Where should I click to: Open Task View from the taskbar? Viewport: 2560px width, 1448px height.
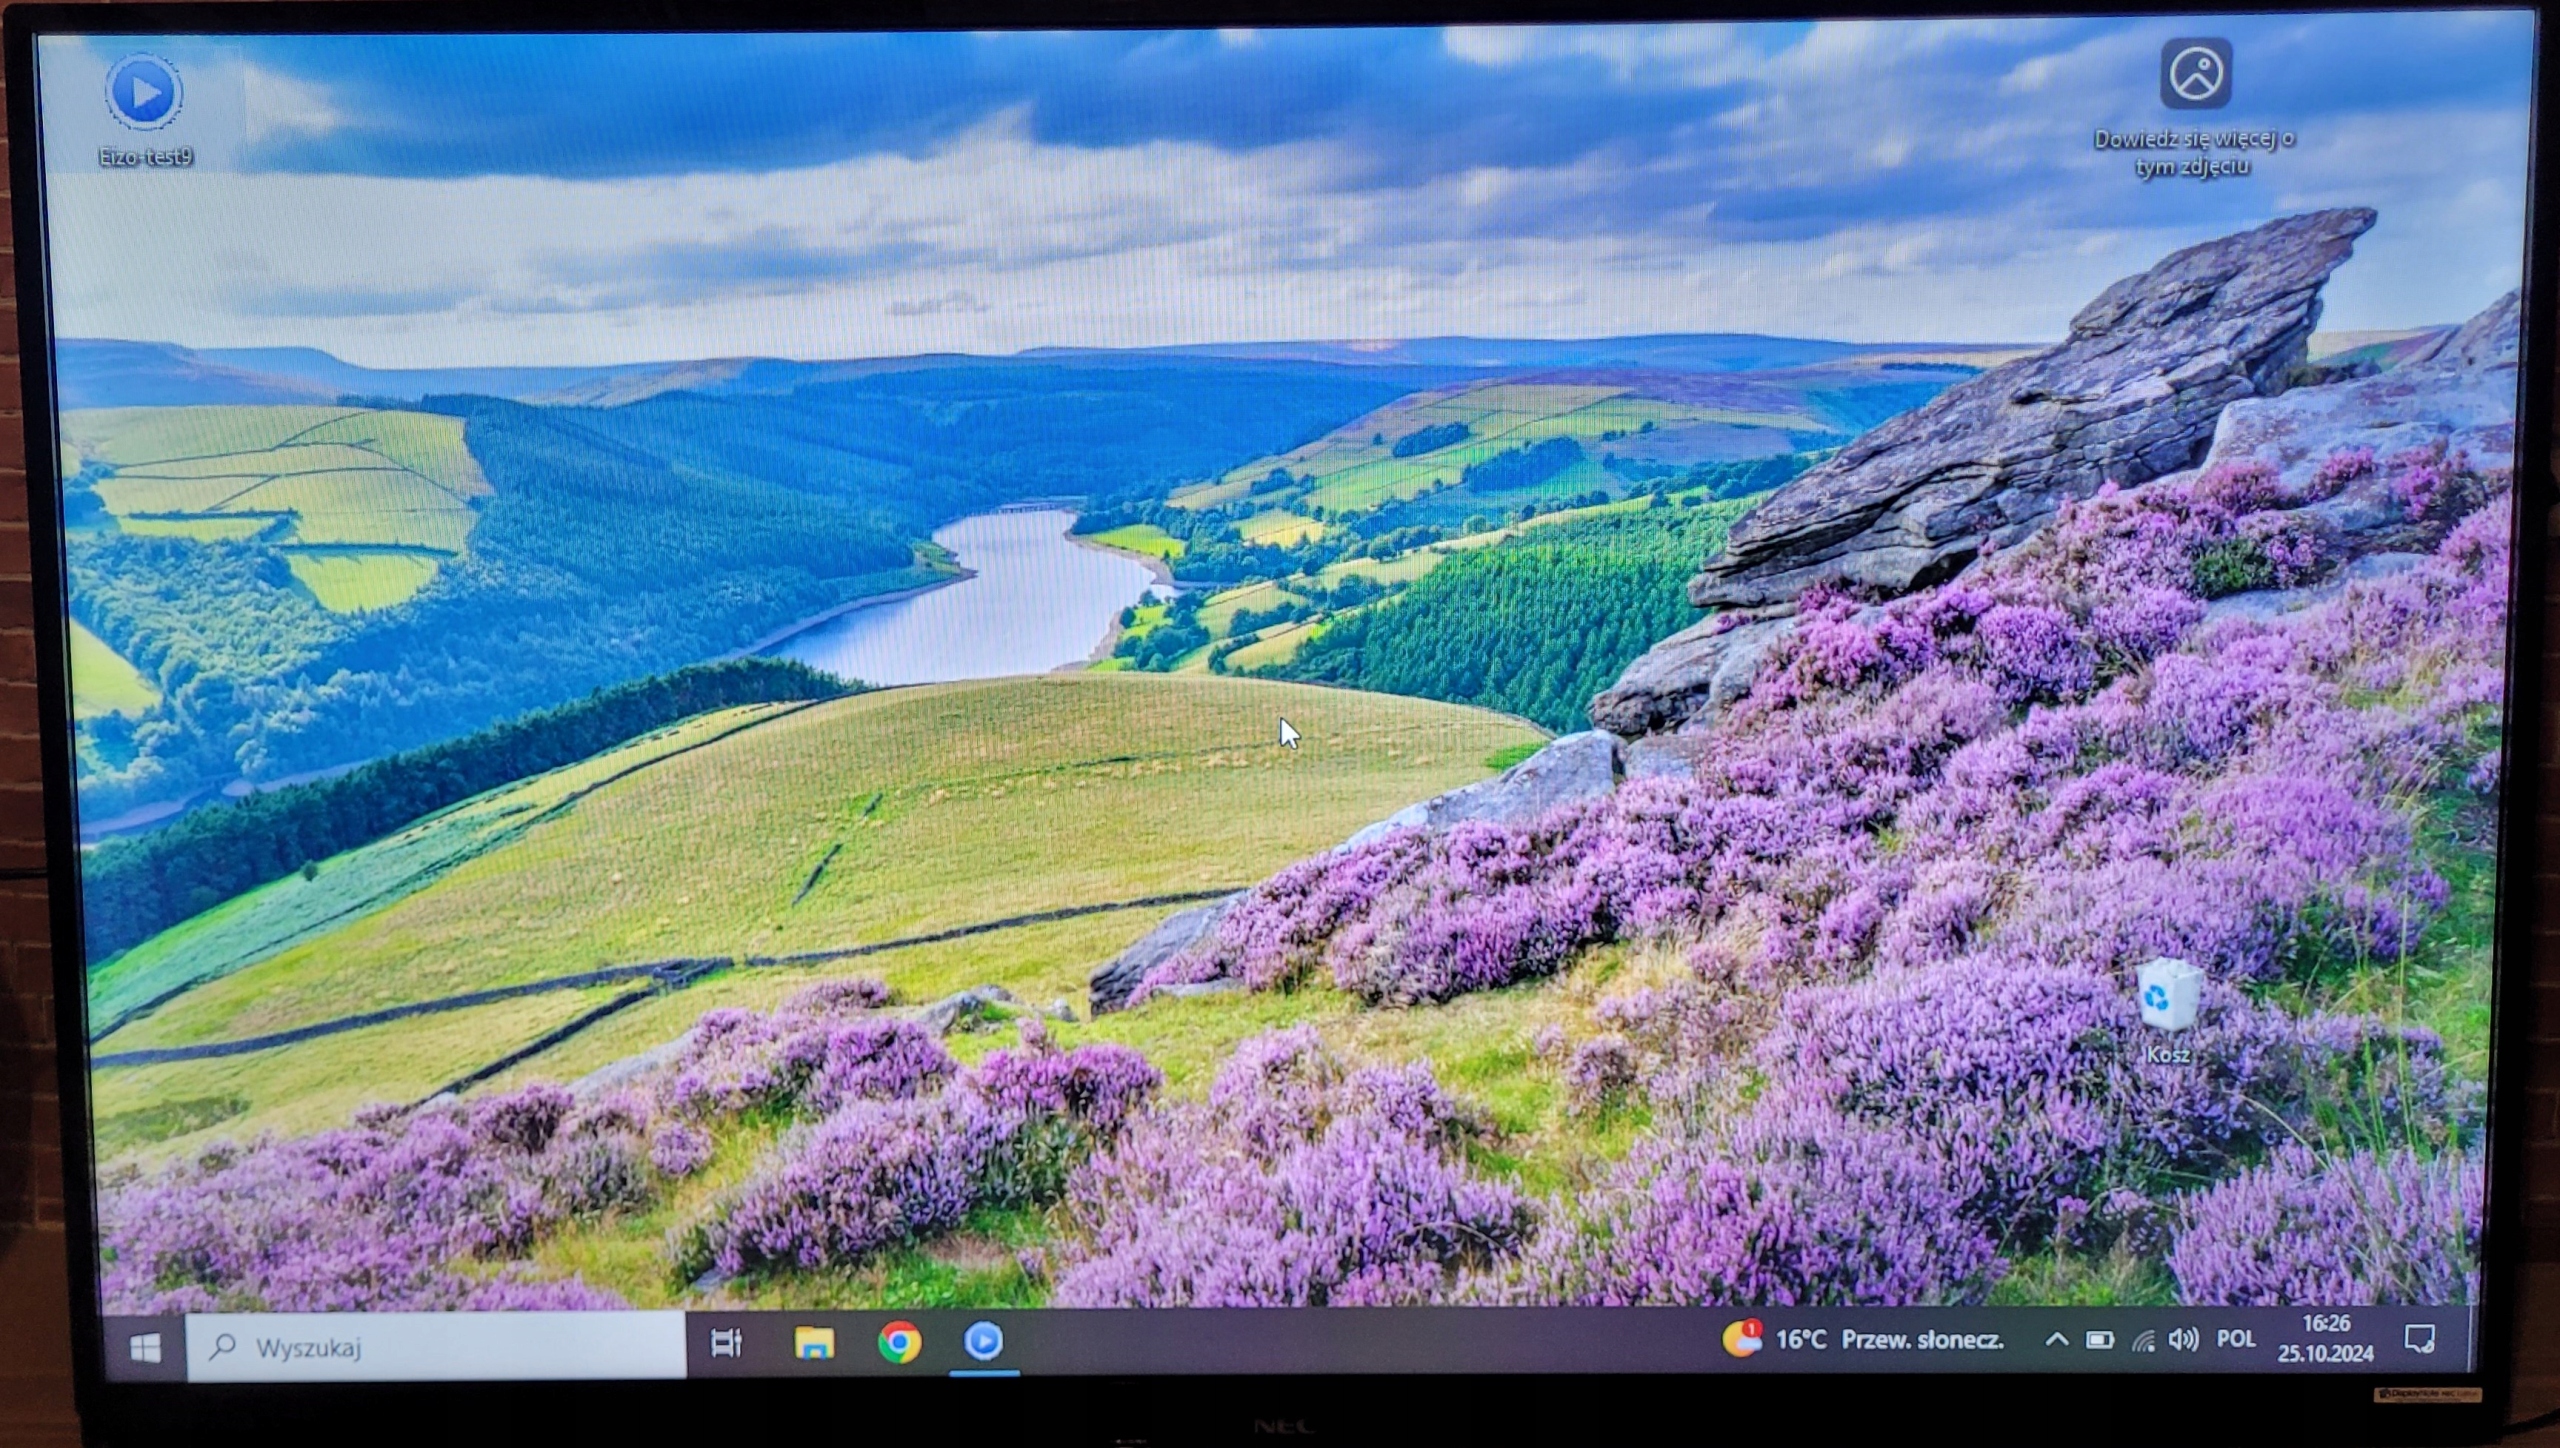point(726,1343)
